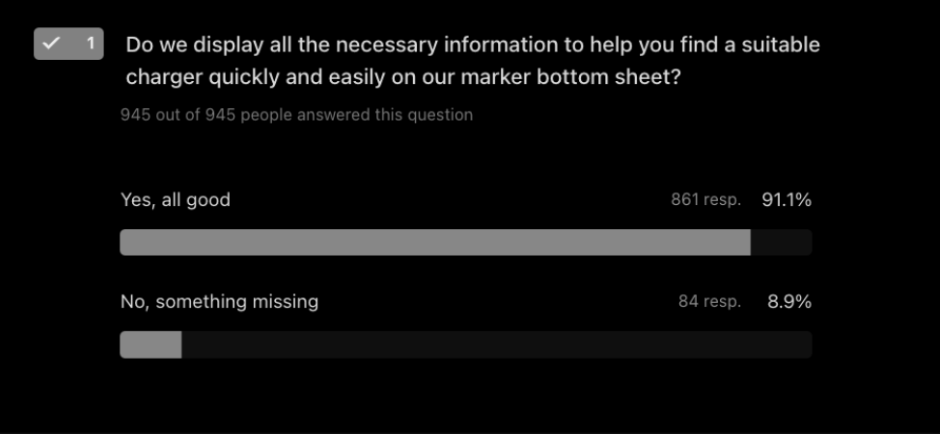The height and width of the screenshot is (434, 940).
Task: Click the "84 resp." response count
Action: (x=709, y=301)
